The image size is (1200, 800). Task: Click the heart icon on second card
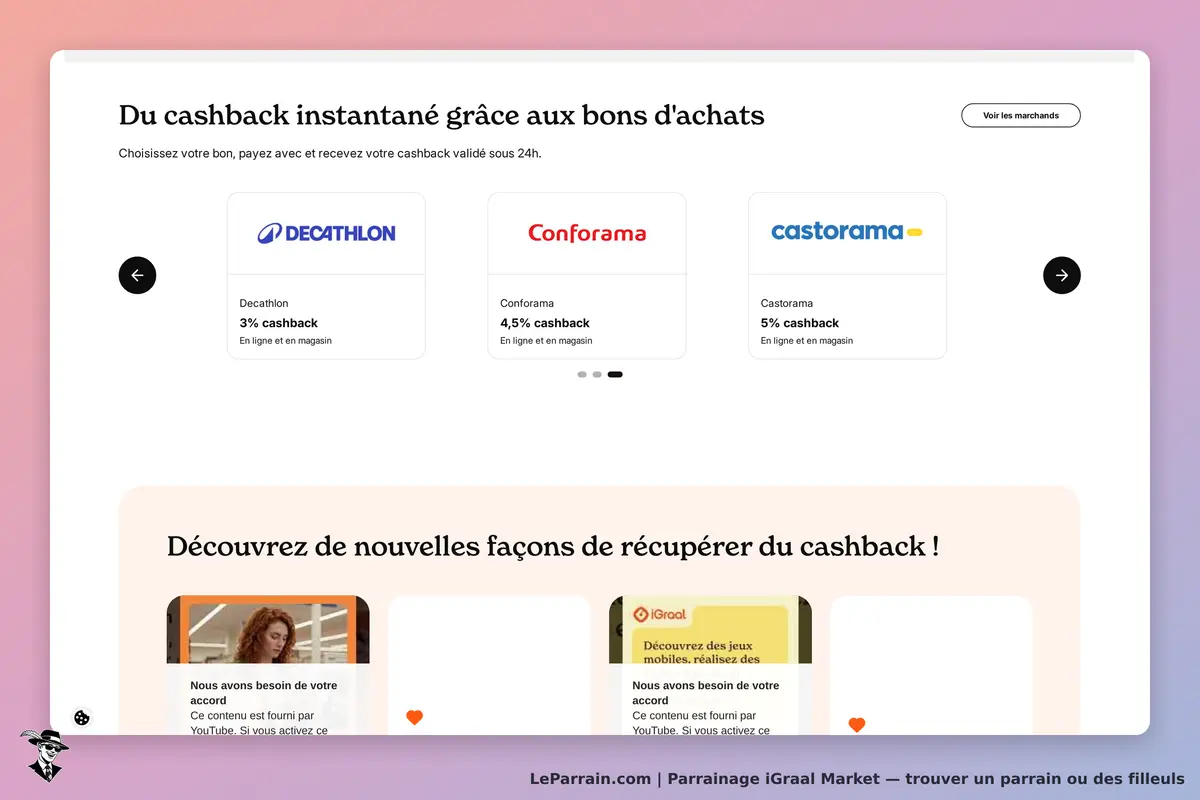click(x=414, y=717)
